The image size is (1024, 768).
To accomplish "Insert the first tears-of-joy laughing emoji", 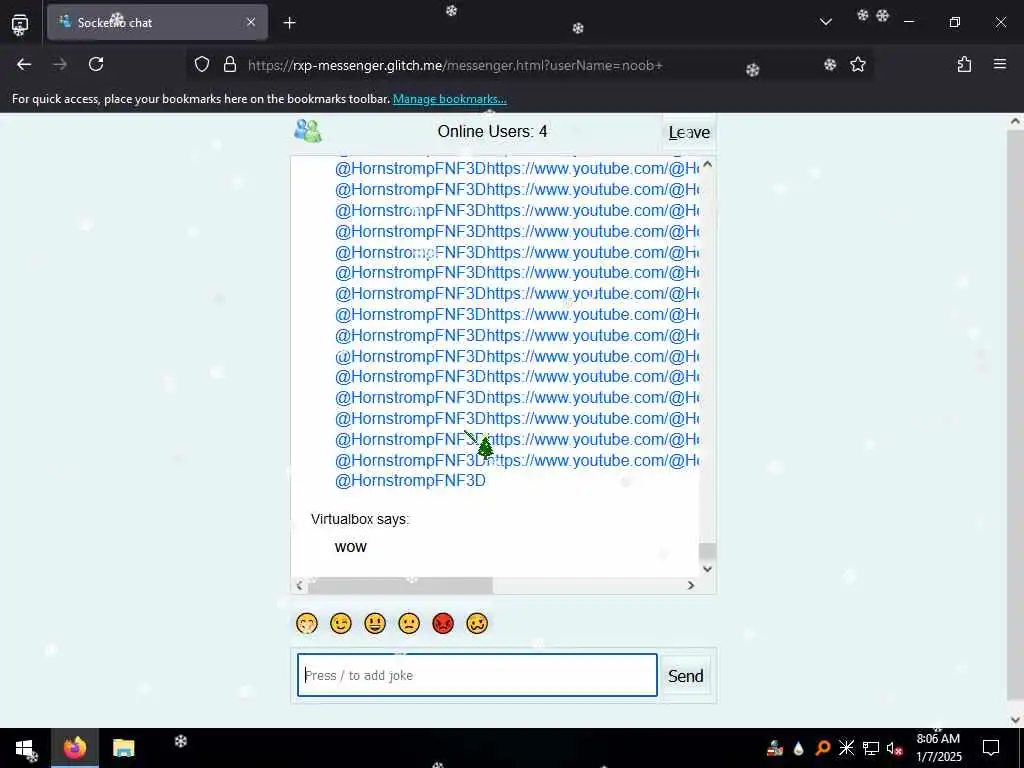I will (x=306, y=623).
